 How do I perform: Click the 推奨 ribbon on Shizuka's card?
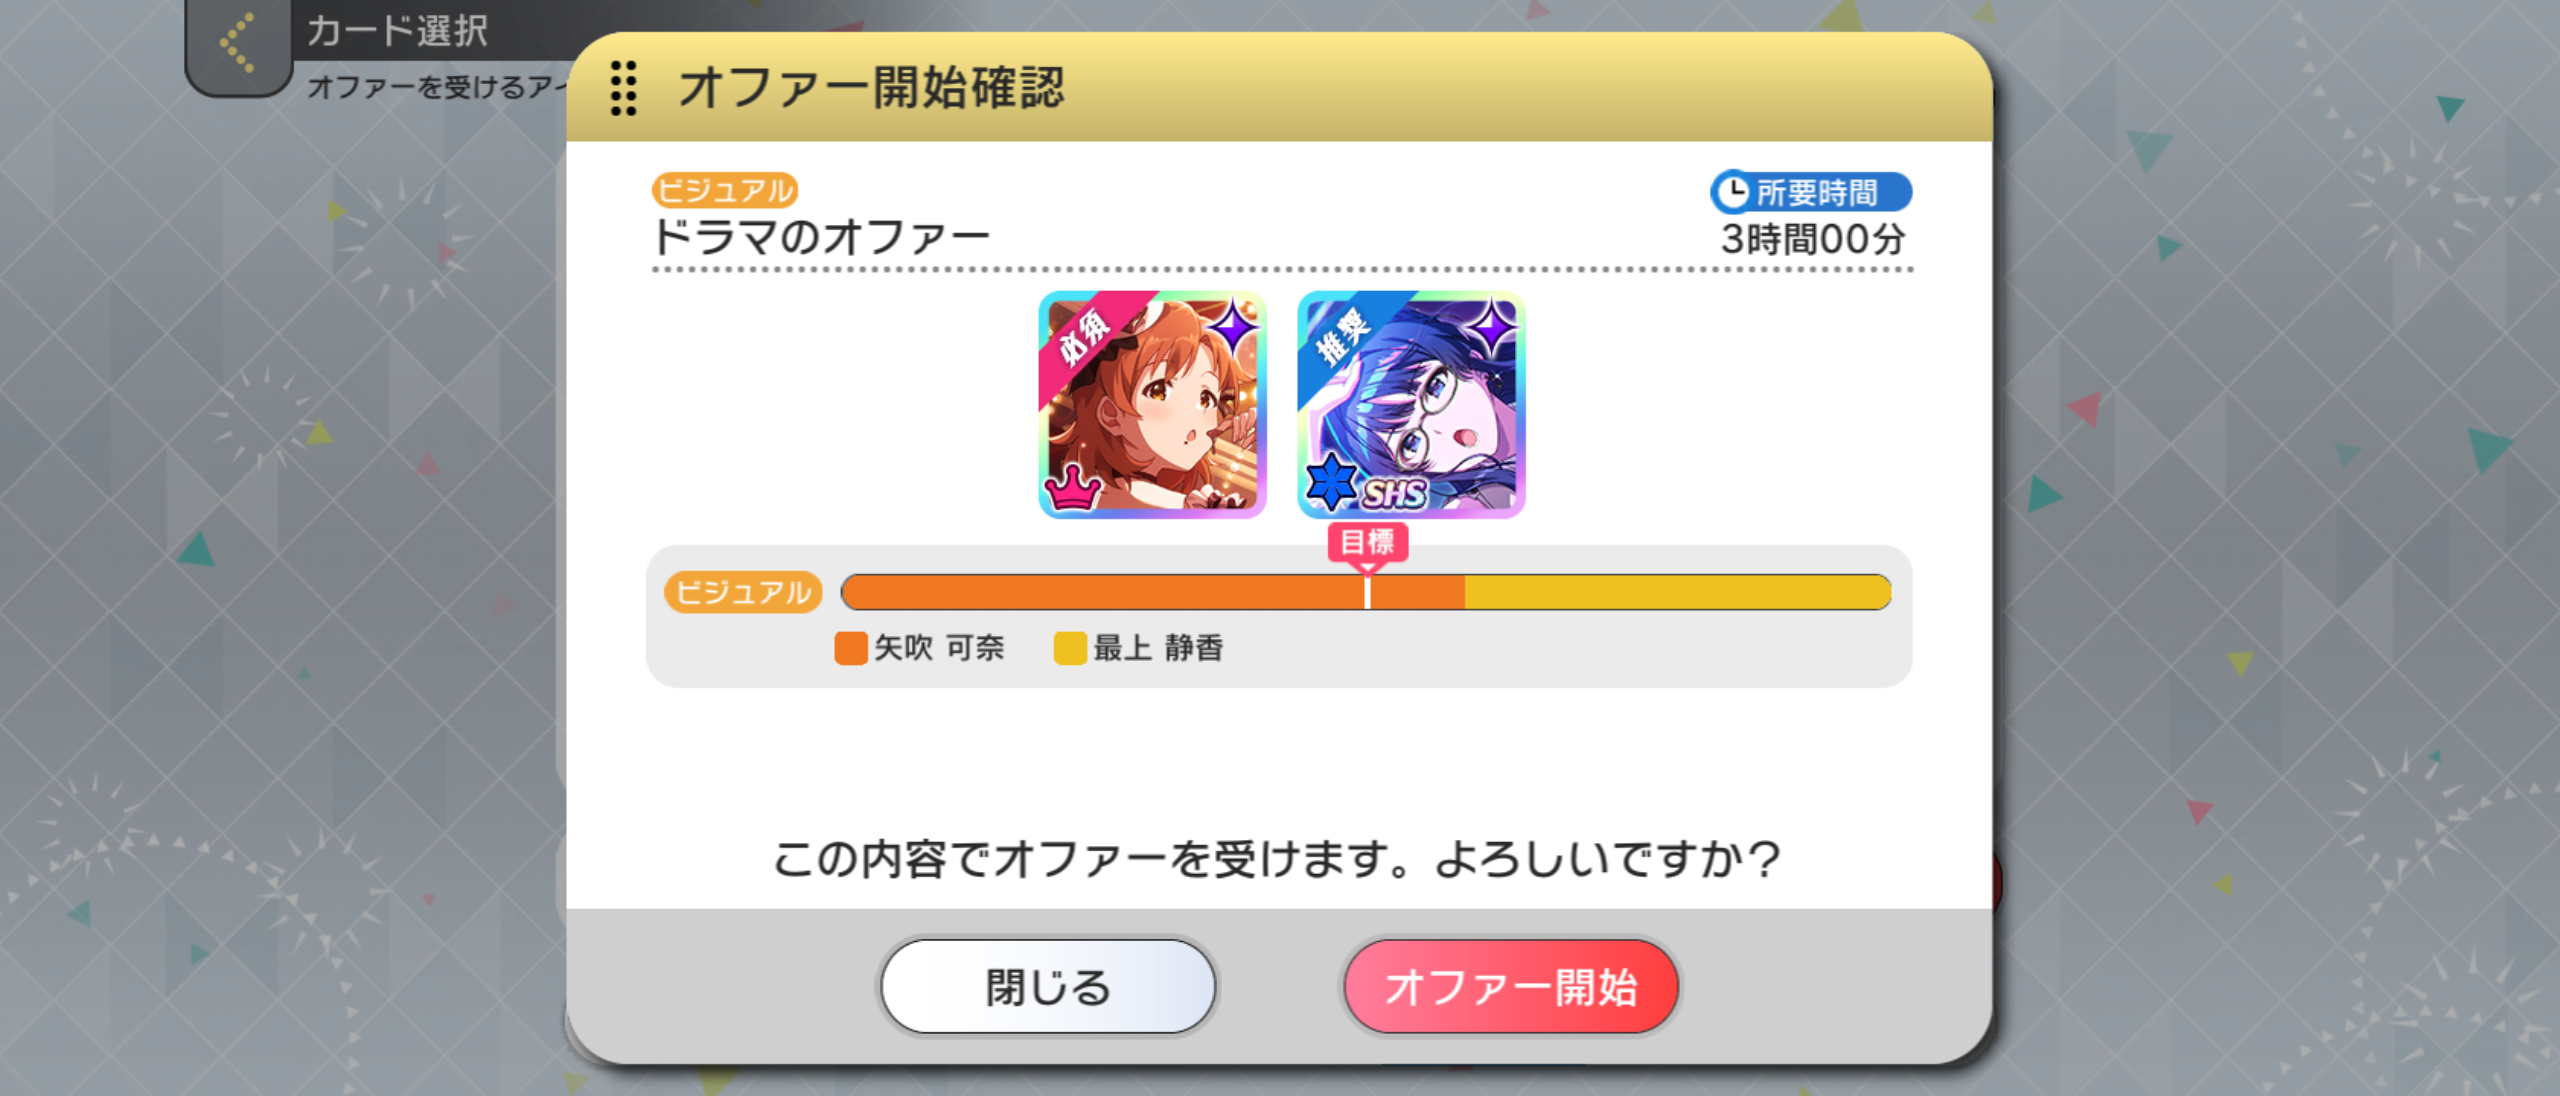[x=1343, y=338]
